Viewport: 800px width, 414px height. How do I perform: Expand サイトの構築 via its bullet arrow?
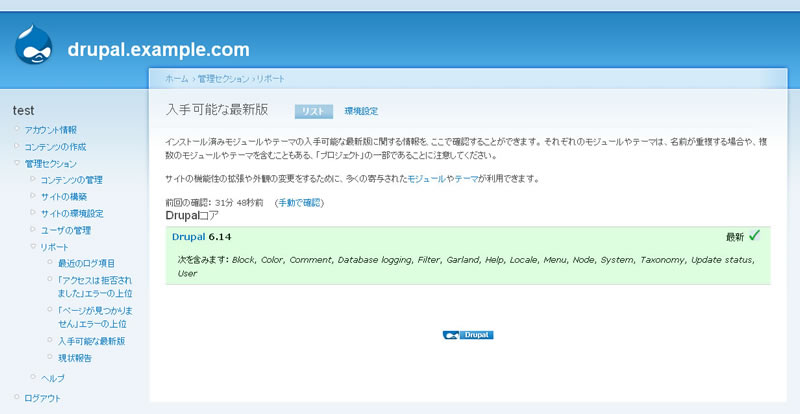pos(33,196)
